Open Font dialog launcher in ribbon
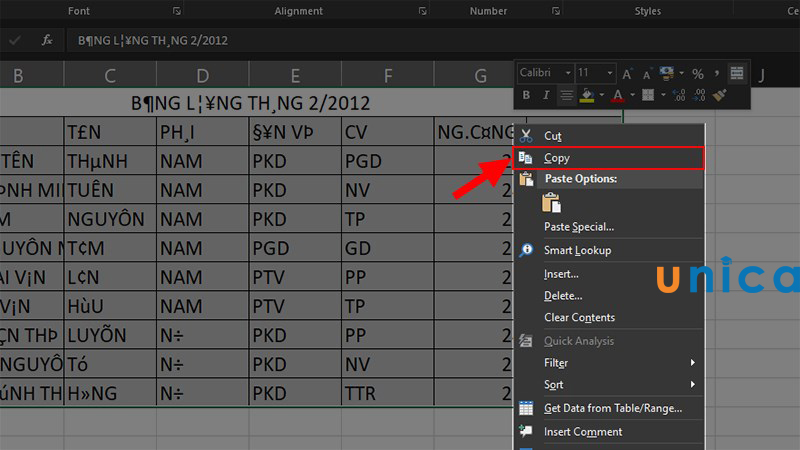The width and height of the screenshot is (800, 450). coord(177,11)
